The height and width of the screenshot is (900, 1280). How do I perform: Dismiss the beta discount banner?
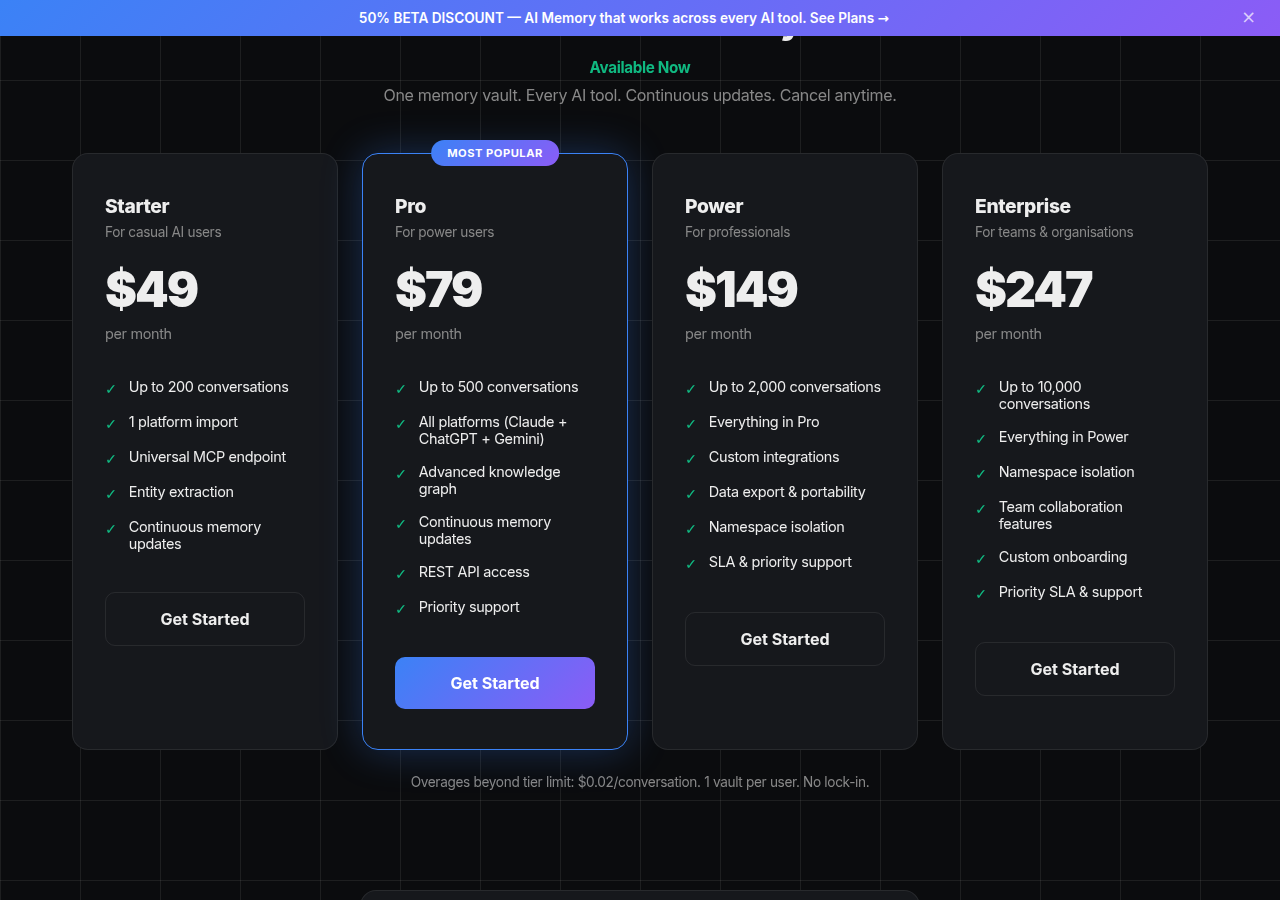(x=1248, y=18)
